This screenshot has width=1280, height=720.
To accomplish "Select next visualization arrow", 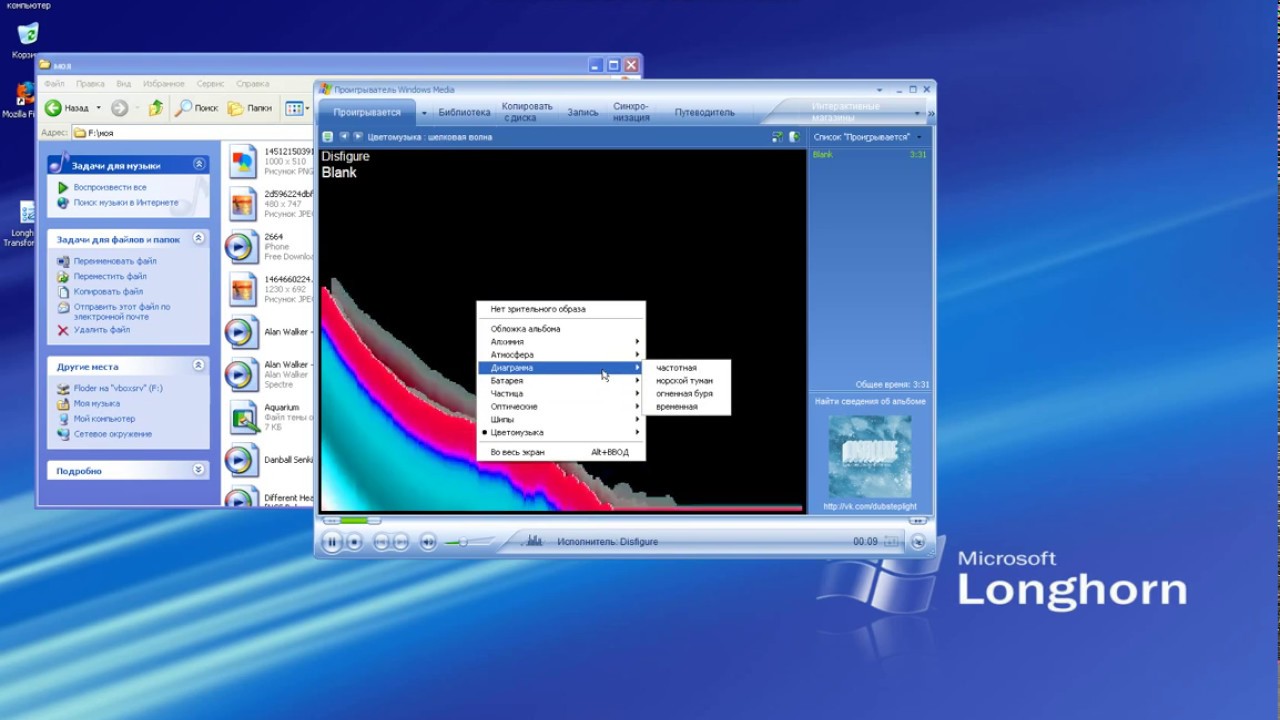I will (x=357, y=137).
